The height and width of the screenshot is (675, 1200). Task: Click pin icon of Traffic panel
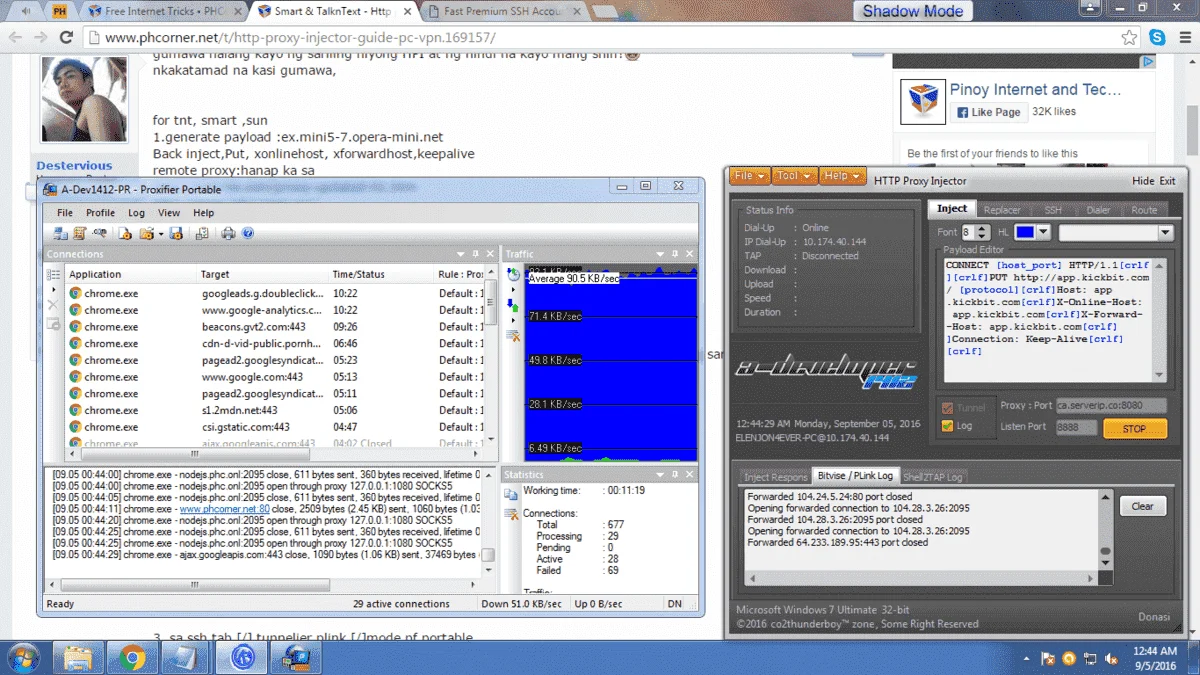click(x=675, y=254)
